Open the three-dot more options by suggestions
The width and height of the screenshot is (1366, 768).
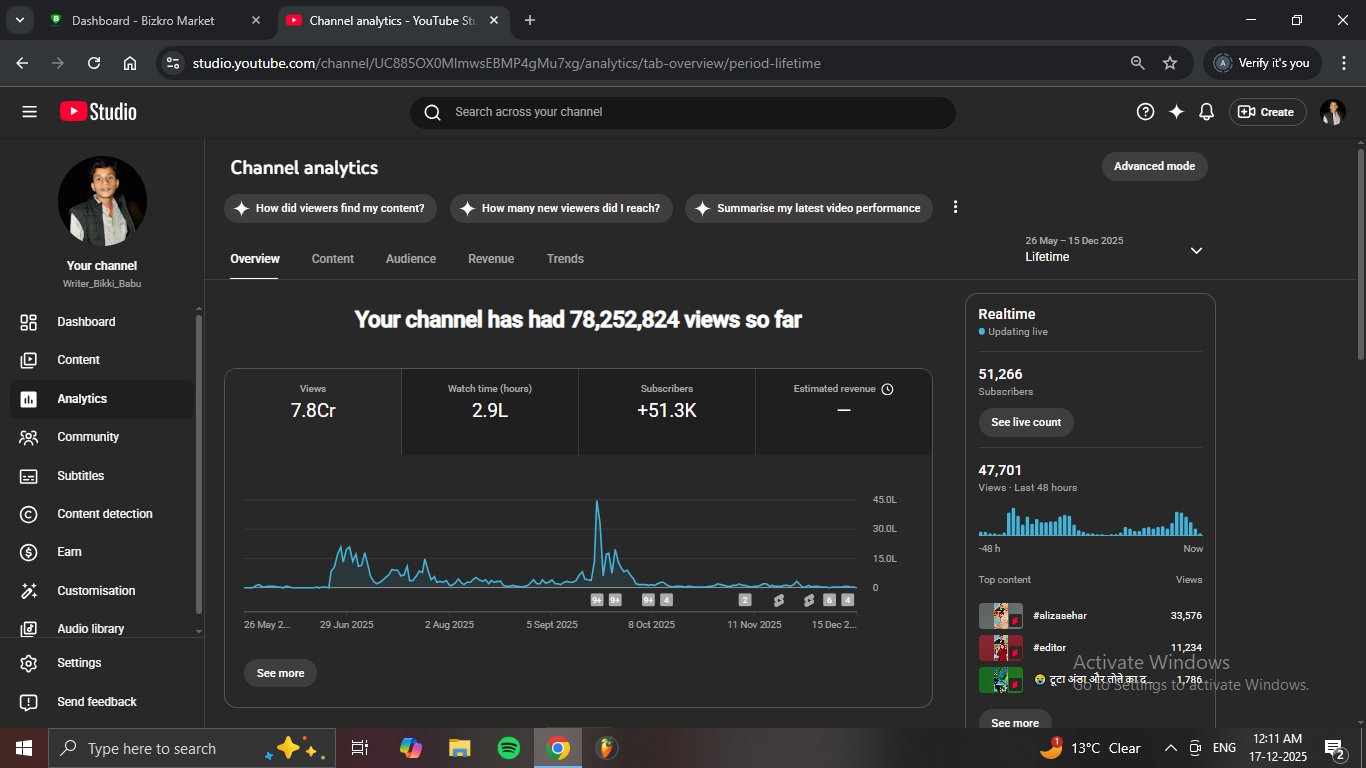[955, 207]
